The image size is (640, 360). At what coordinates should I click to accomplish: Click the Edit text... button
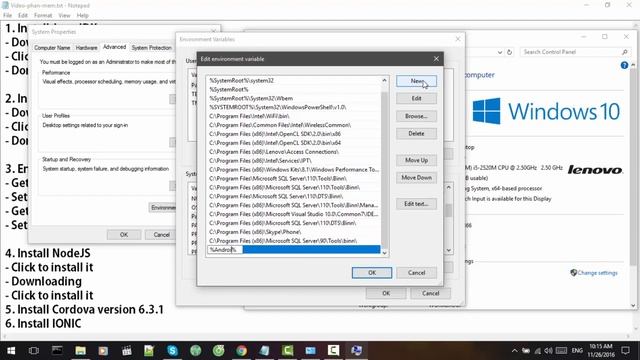click(x=416, y=204)
